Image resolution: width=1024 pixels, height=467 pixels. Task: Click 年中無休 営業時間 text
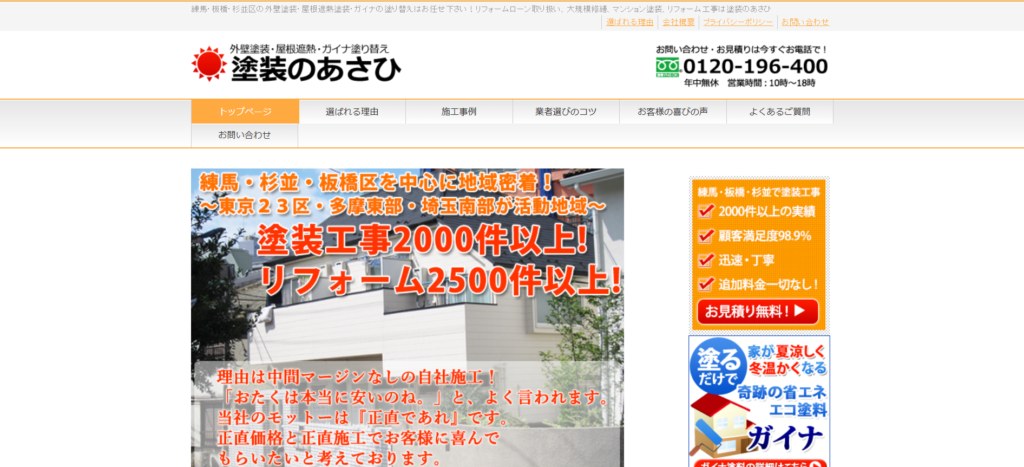(750, 83)
